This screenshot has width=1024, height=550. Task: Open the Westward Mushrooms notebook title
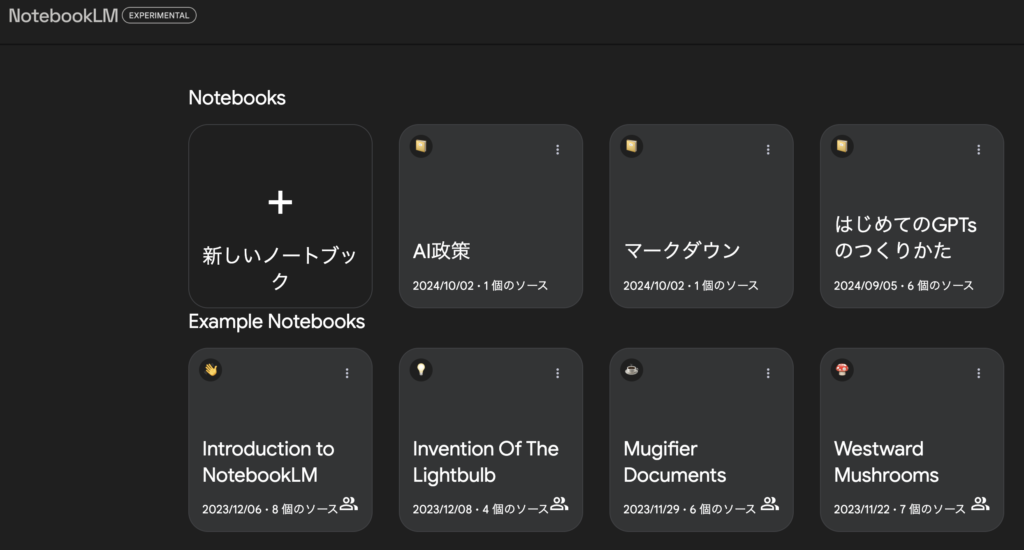[886, 462]
